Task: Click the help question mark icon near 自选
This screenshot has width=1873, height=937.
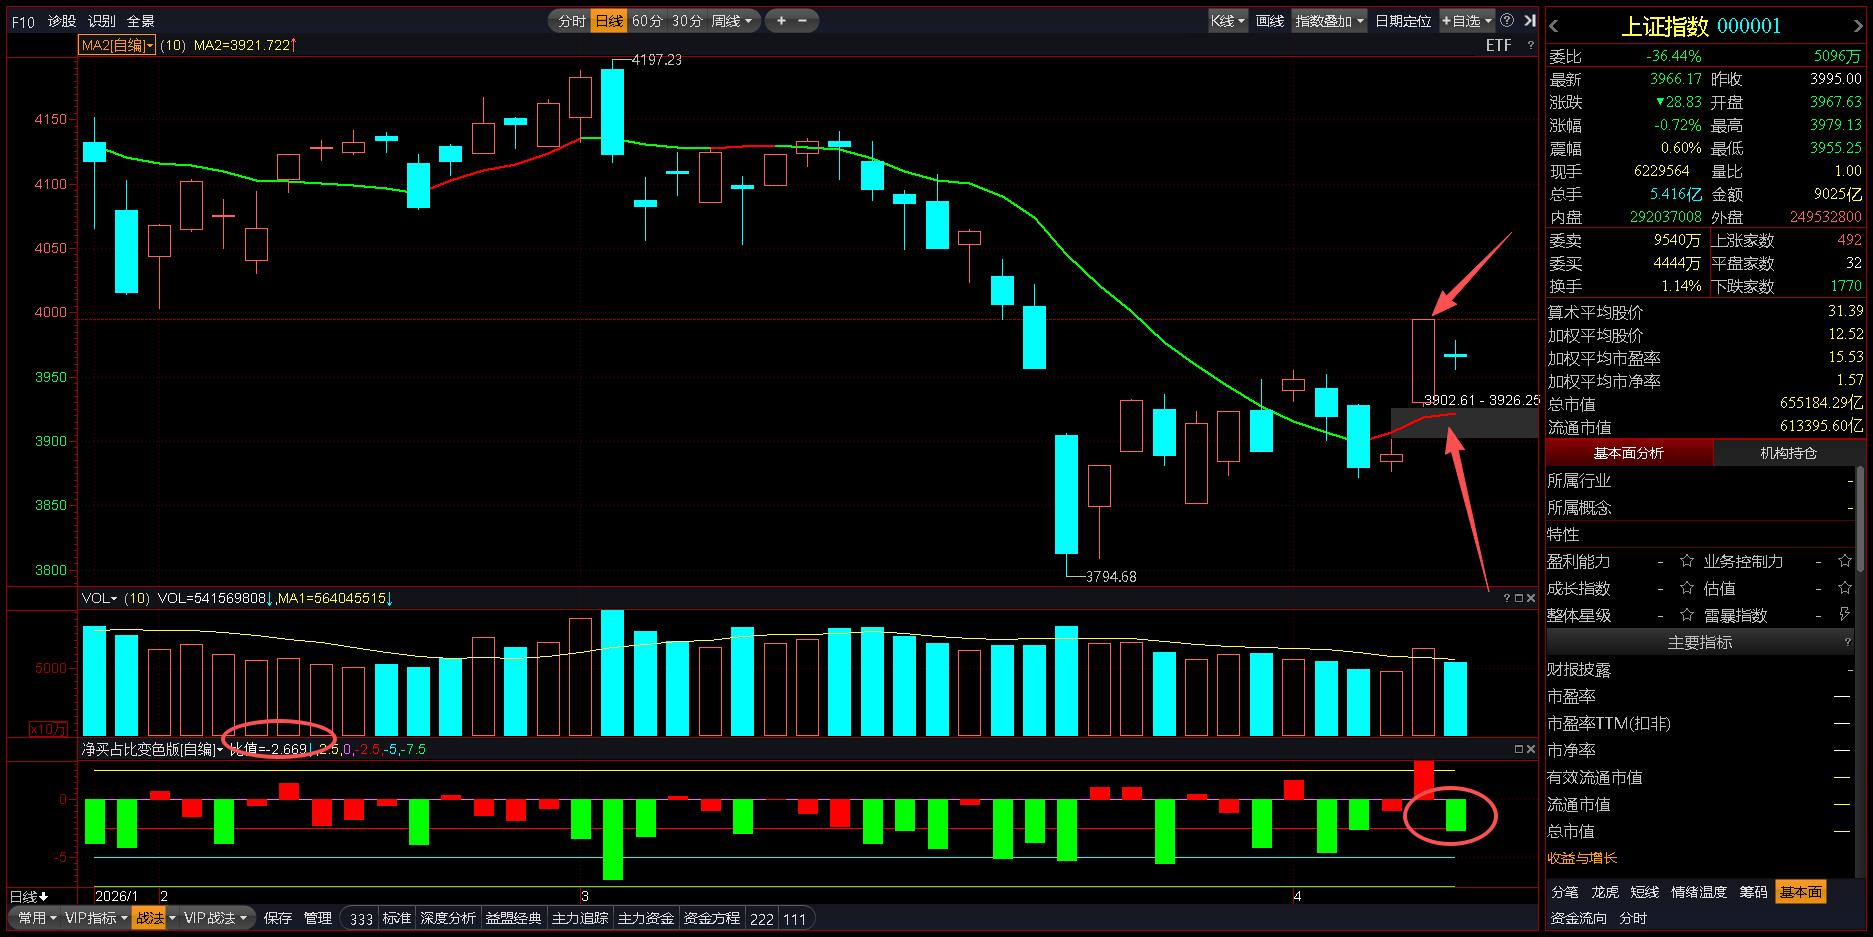Action: point(1507,20)
